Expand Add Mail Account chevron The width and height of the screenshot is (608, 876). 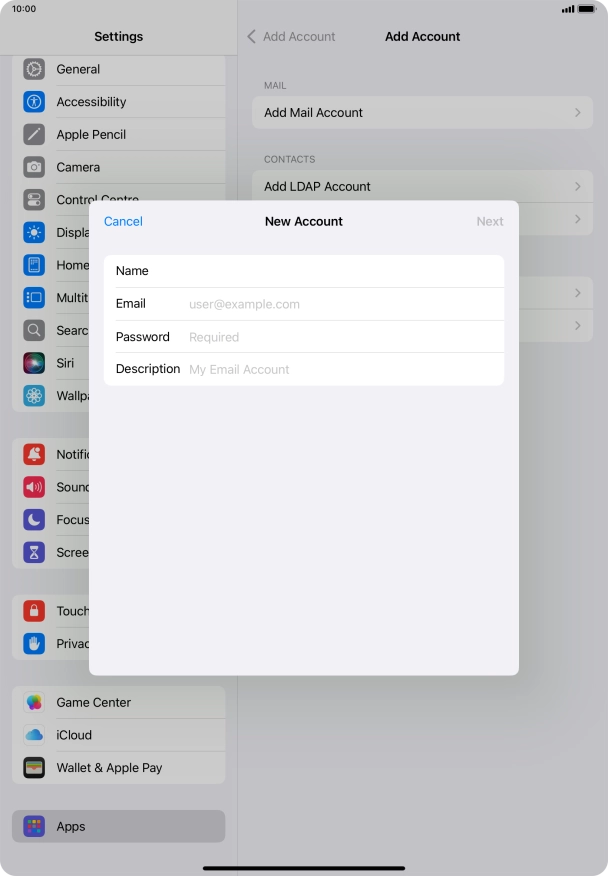(x=577, y=113)
